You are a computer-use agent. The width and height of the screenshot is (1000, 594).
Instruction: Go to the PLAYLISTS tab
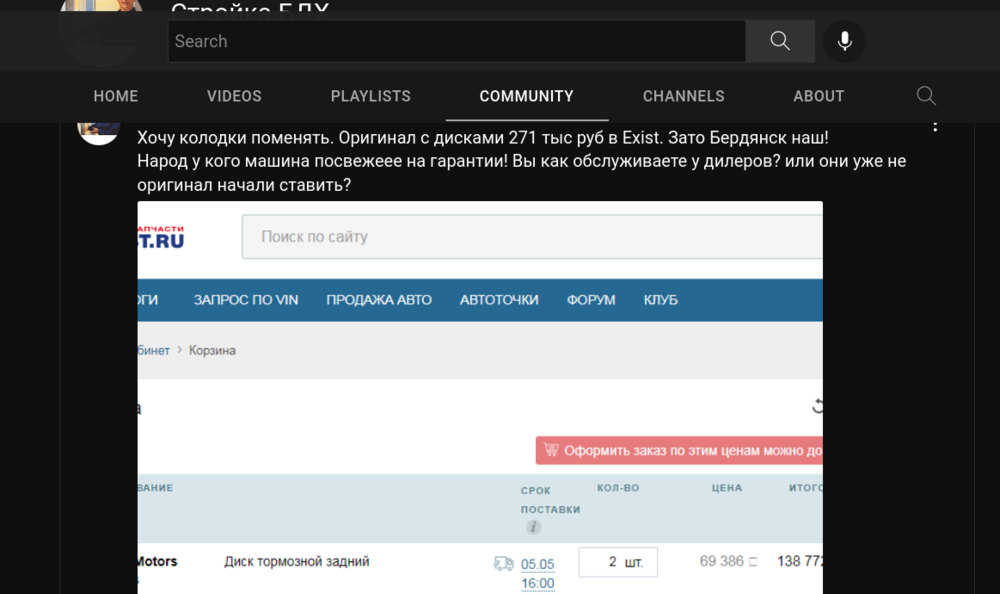tap(371, 96)
